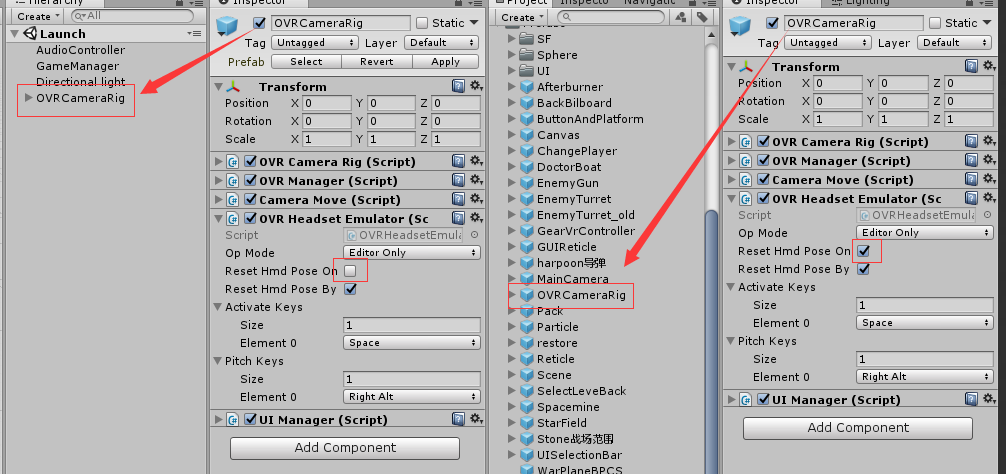Toggle Reset Hmd Pose By, Inspector beside Hierarchy
This screenshot has height=474, width=1006.
[x=350, y=289]
